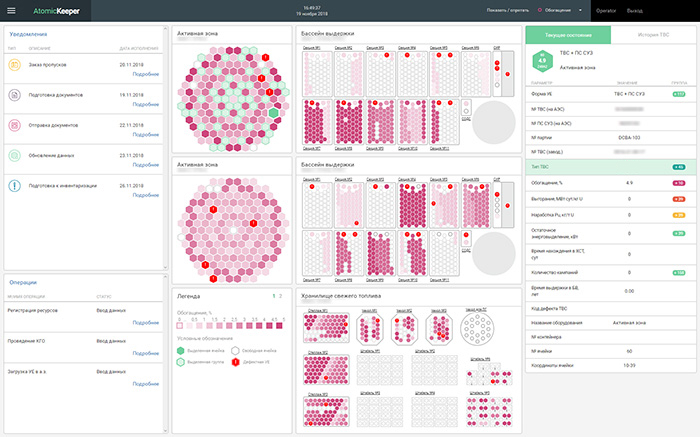The width and height of the screenshot is (700, 437).
Task: Click the Обновление данных notification icon
Action: pyautogui.click(x=15, y=155)
